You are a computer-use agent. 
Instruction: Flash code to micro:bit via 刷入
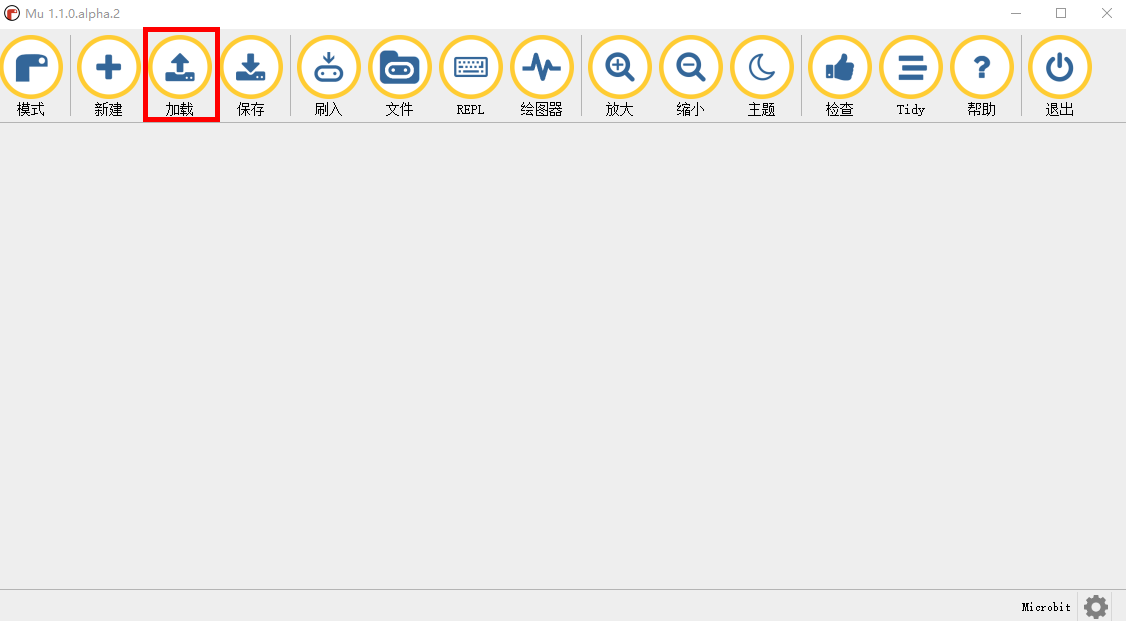tap(328, 75)
